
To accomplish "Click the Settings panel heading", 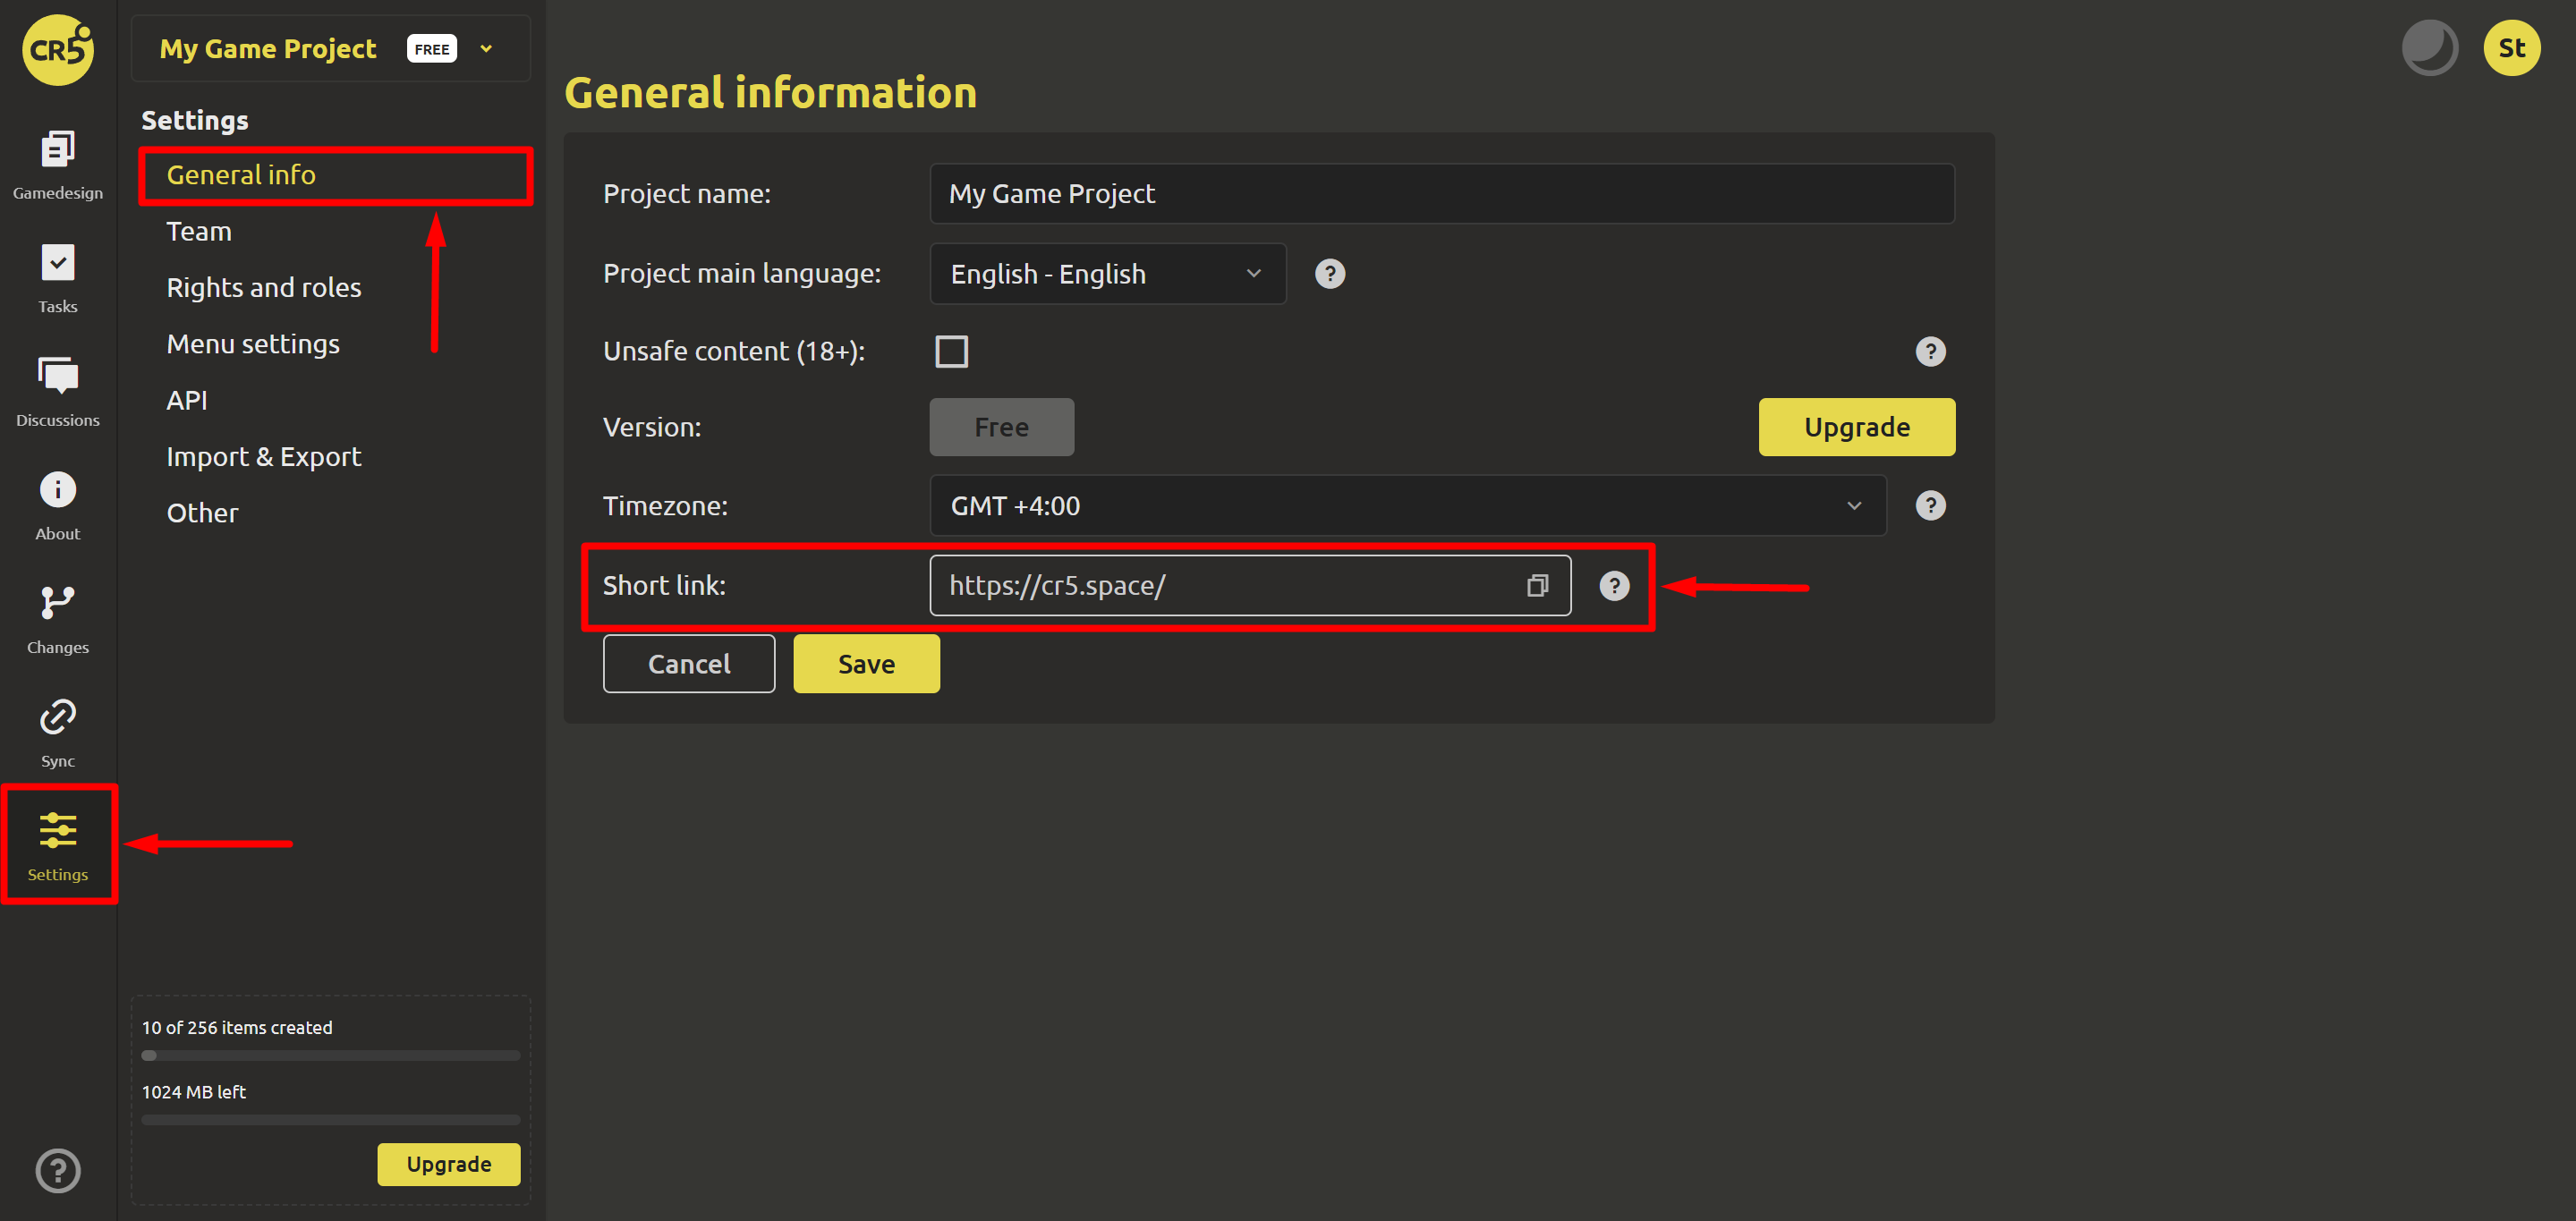I will tap(195, 120).
